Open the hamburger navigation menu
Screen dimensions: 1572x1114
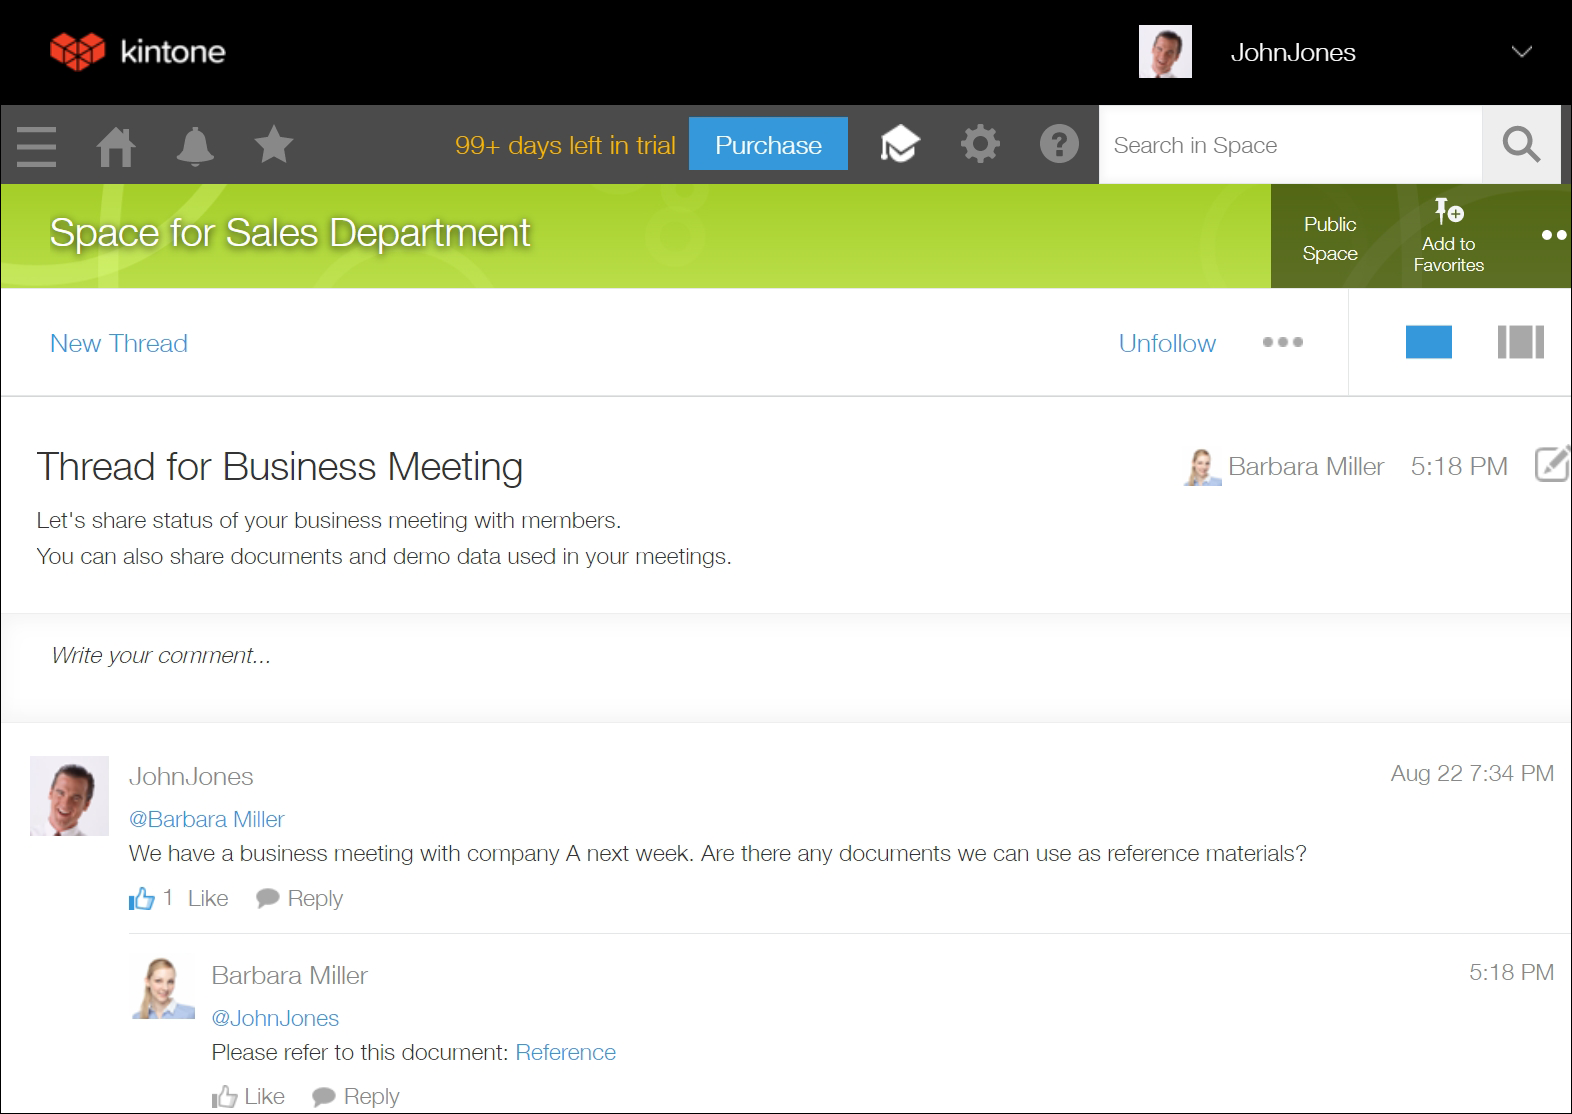[x=37, y=146]
